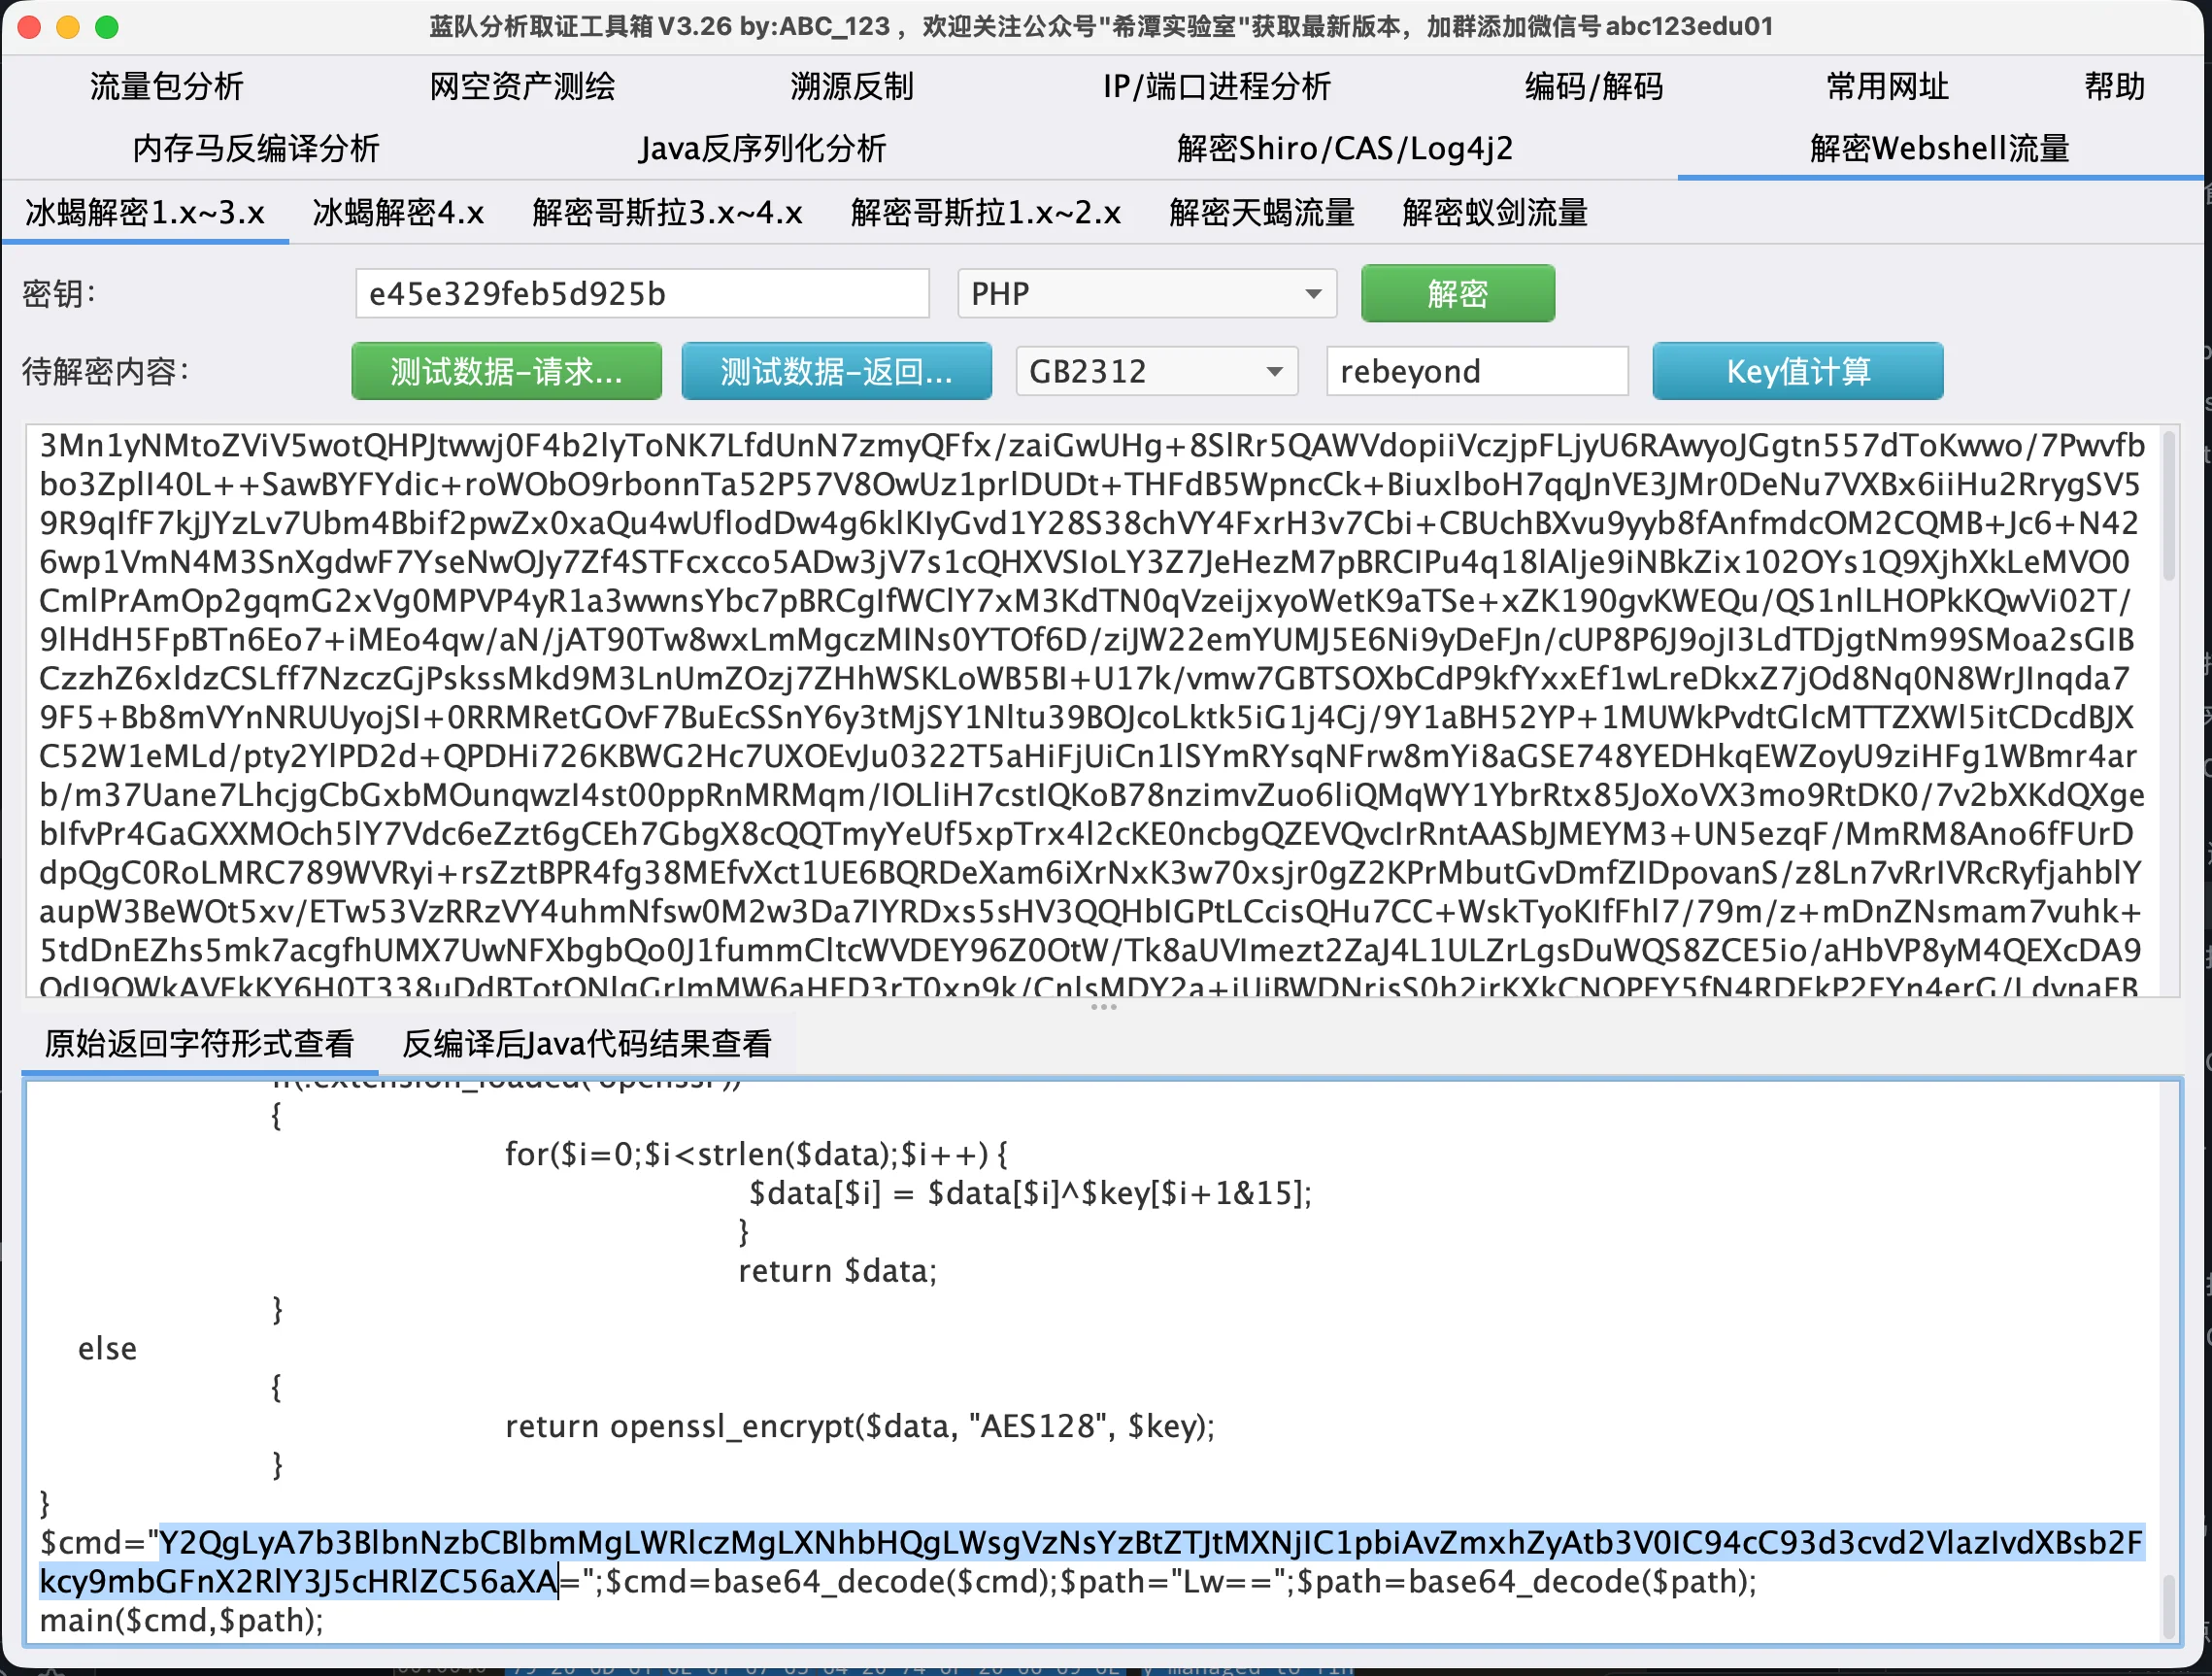Load 测试数据-返回 sample data
Screen dimensions: 2212x1676
click(x=836, y=372)
